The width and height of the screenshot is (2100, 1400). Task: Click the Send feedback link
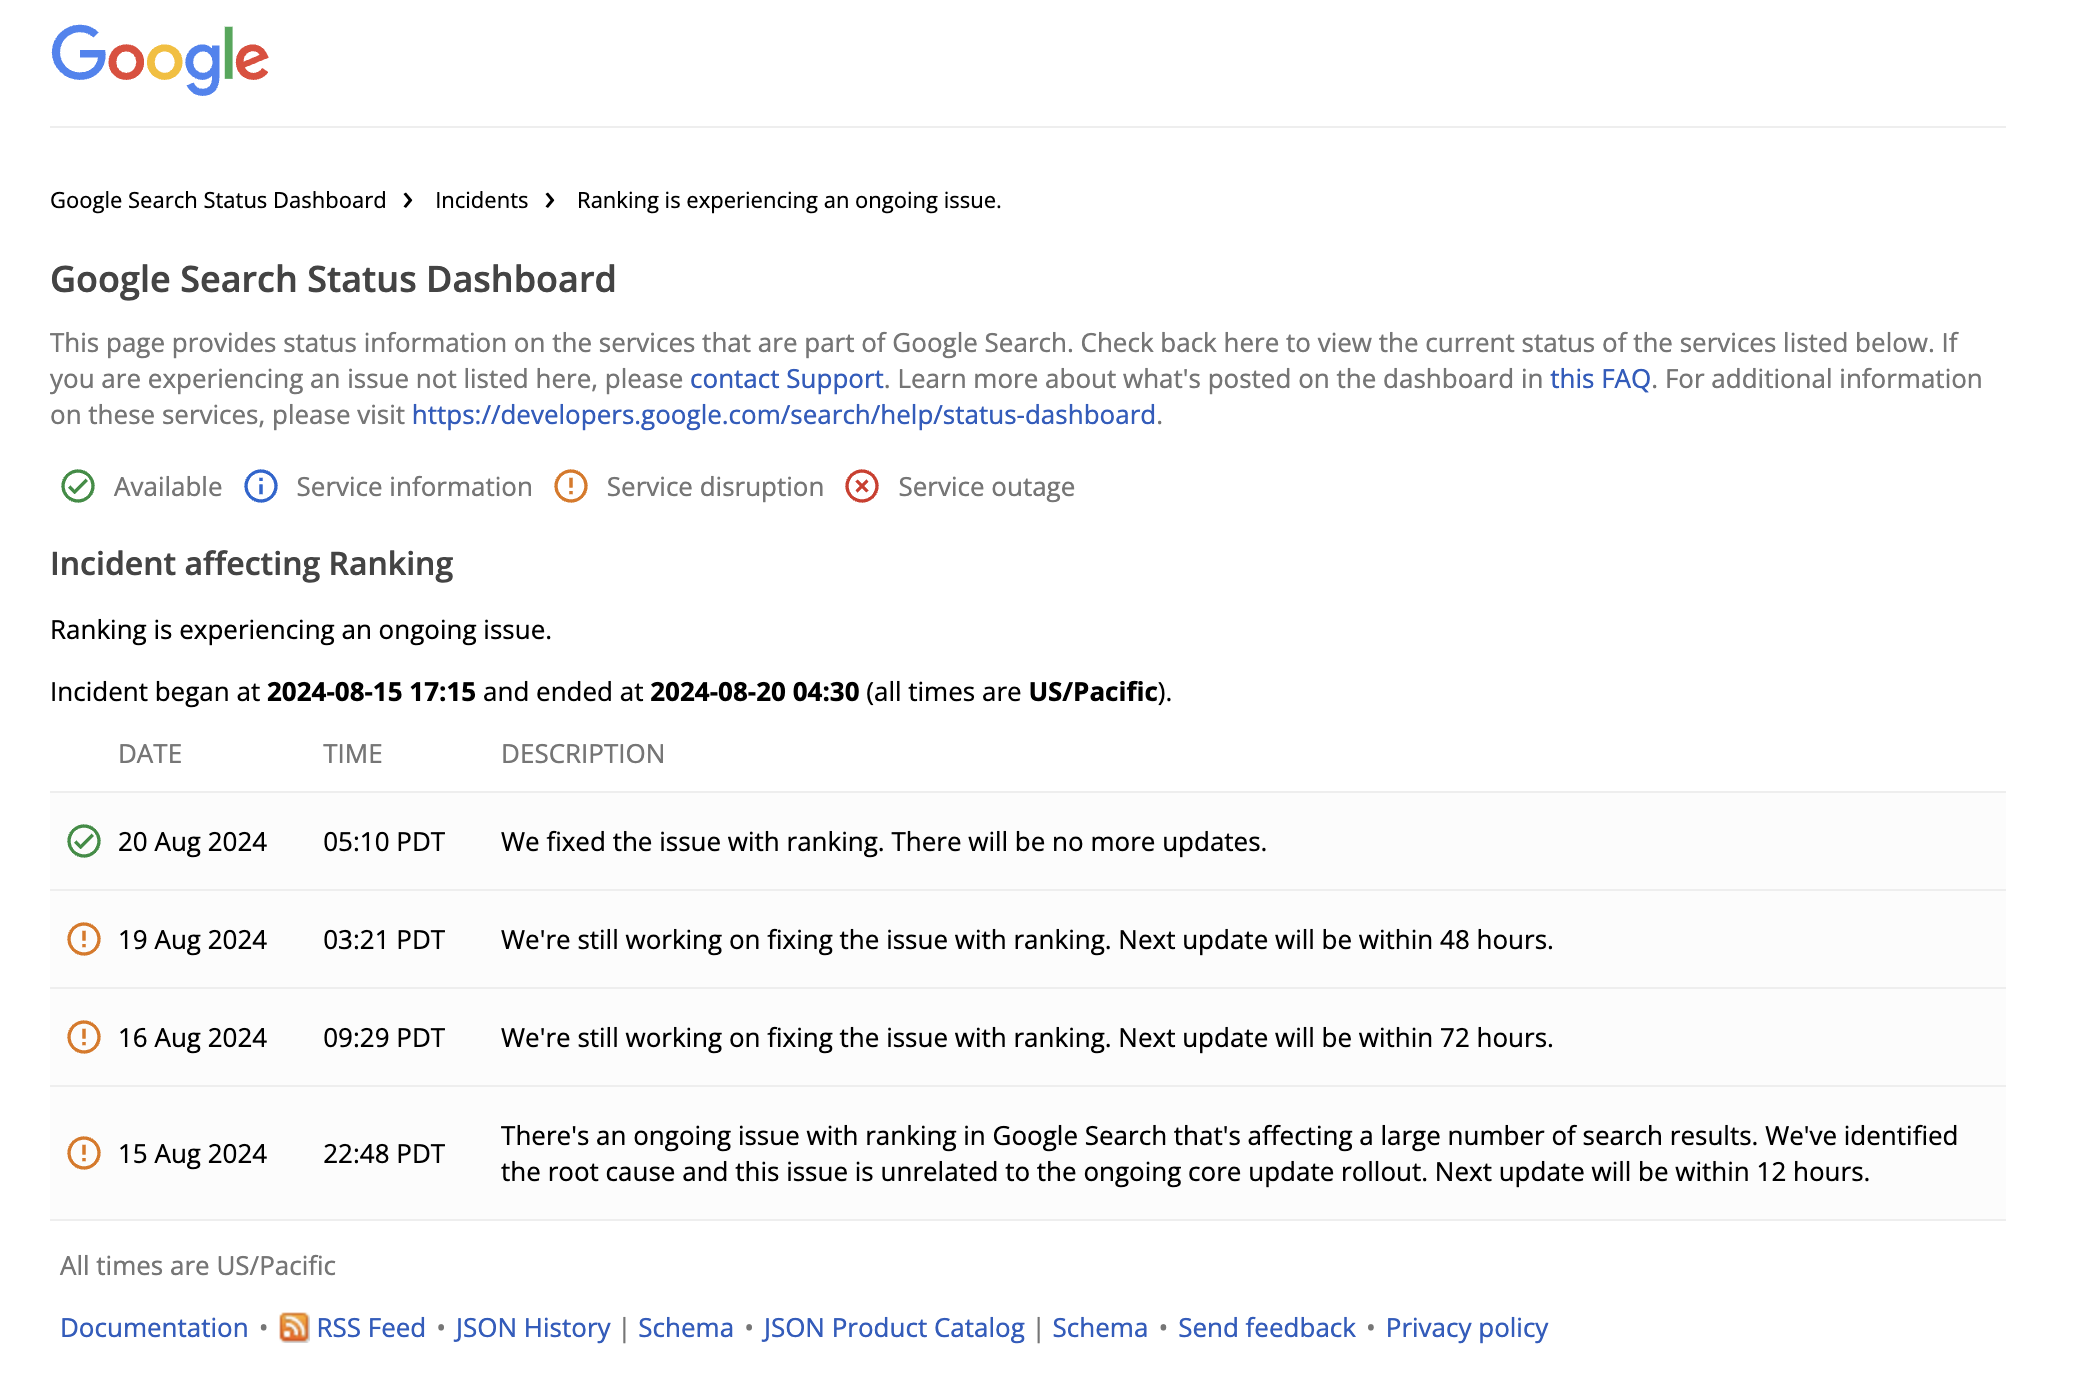pos(1266,1328)
